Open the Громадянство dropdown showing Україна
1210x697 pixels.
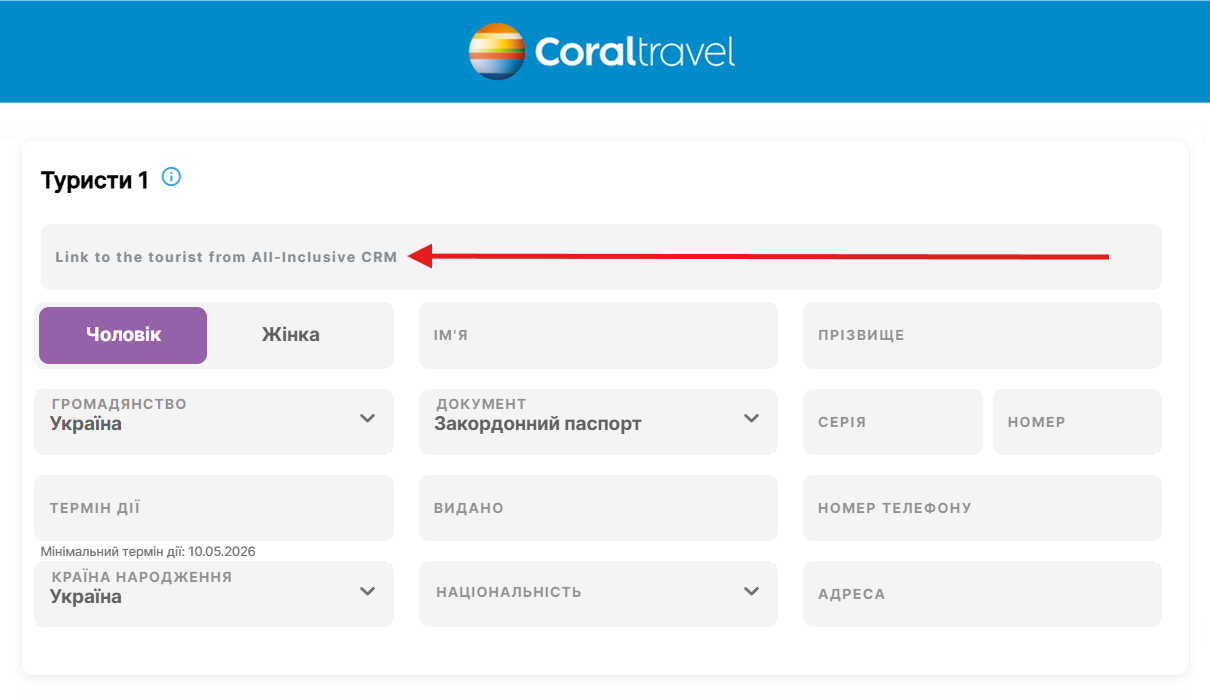tap(213, 421)
